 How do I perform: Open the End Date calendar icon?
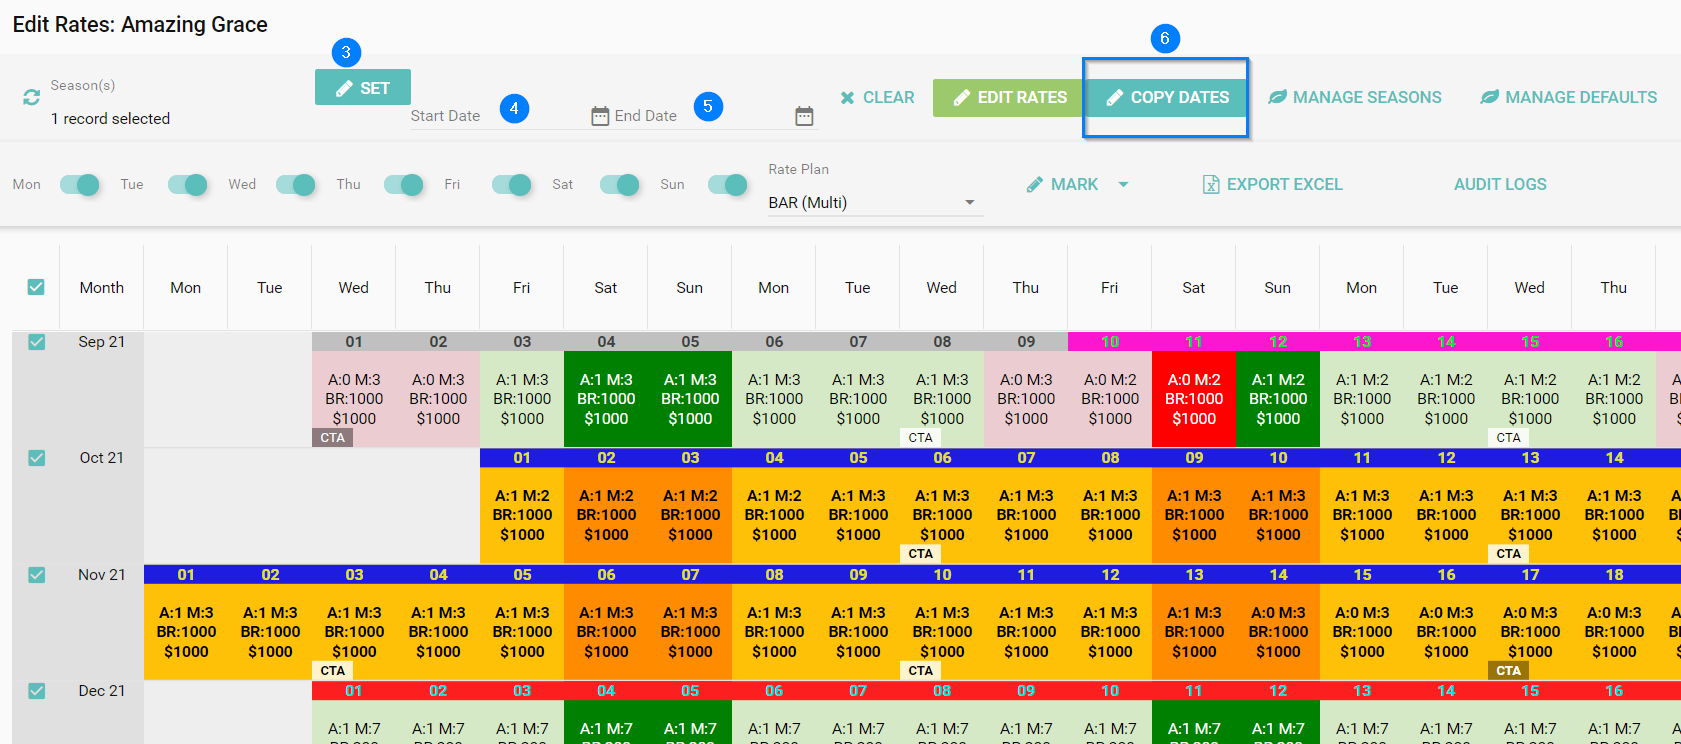pyautogui.click(x=804, y=116)
